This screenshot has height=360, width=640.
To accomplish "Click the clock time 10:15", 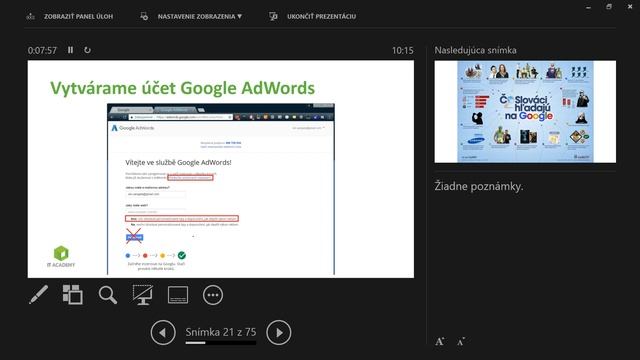I will click(x=402, y=51).
